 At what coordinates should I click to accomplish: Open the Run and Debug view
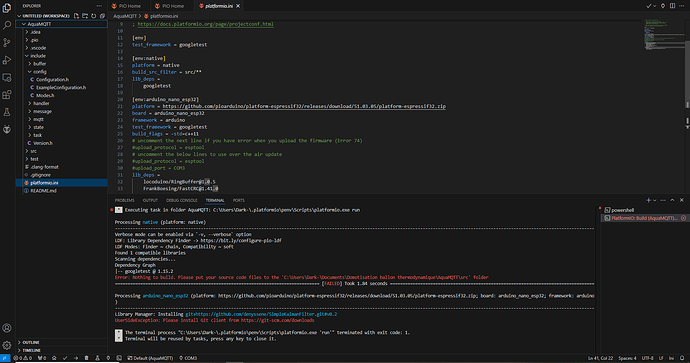coord(7,60)
